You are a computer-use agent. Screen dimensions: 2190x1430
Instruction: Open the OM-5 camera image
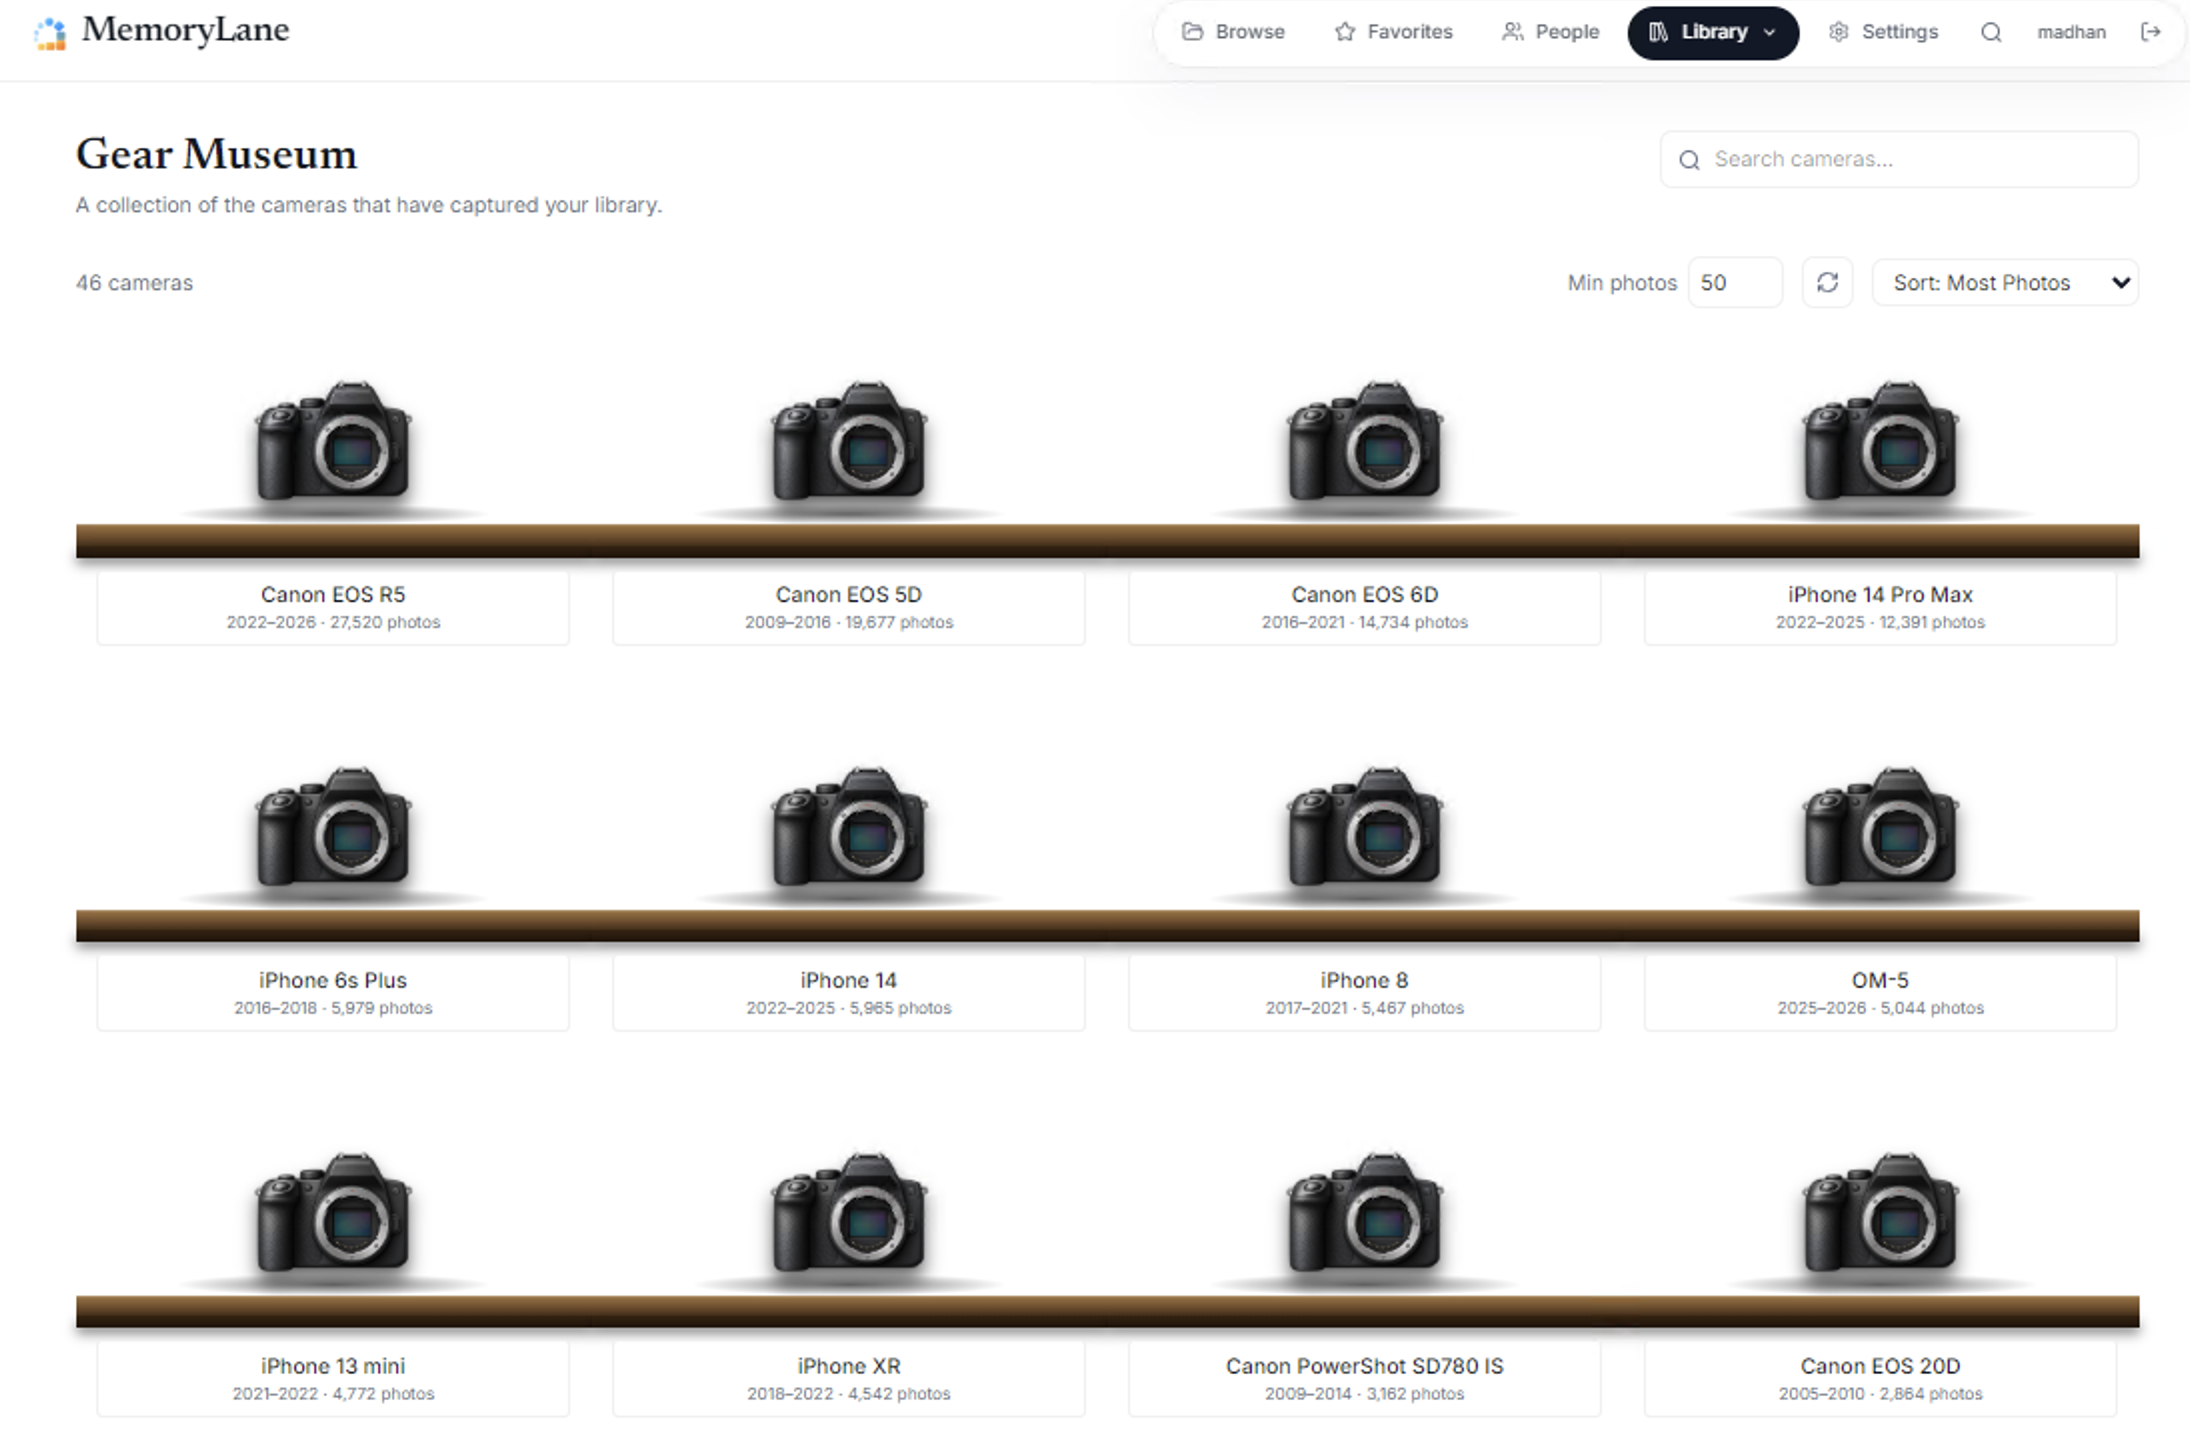(x=1880, y=827)
